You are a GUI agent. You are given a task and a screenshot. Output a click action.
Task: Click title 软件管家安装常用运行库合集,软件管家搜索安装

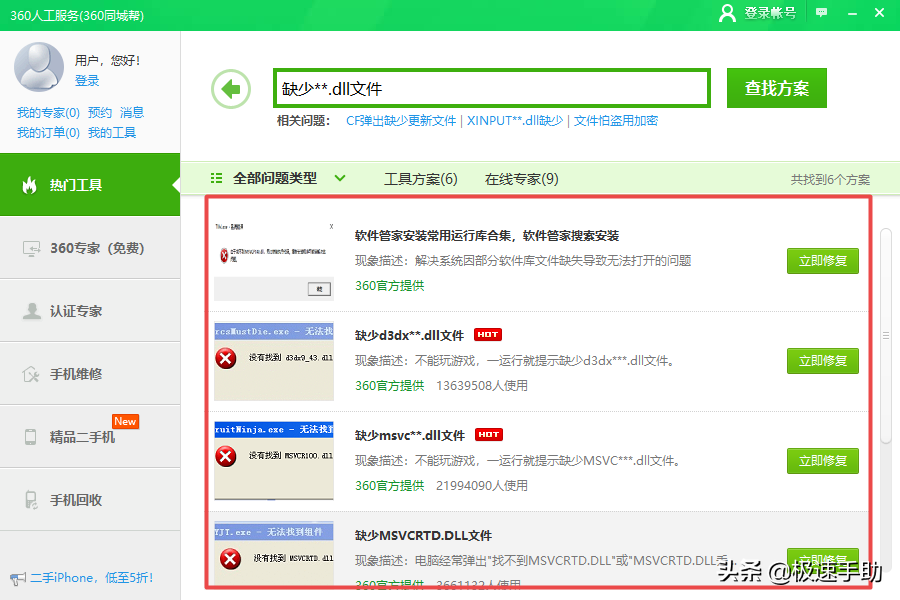tap(487, 235)
